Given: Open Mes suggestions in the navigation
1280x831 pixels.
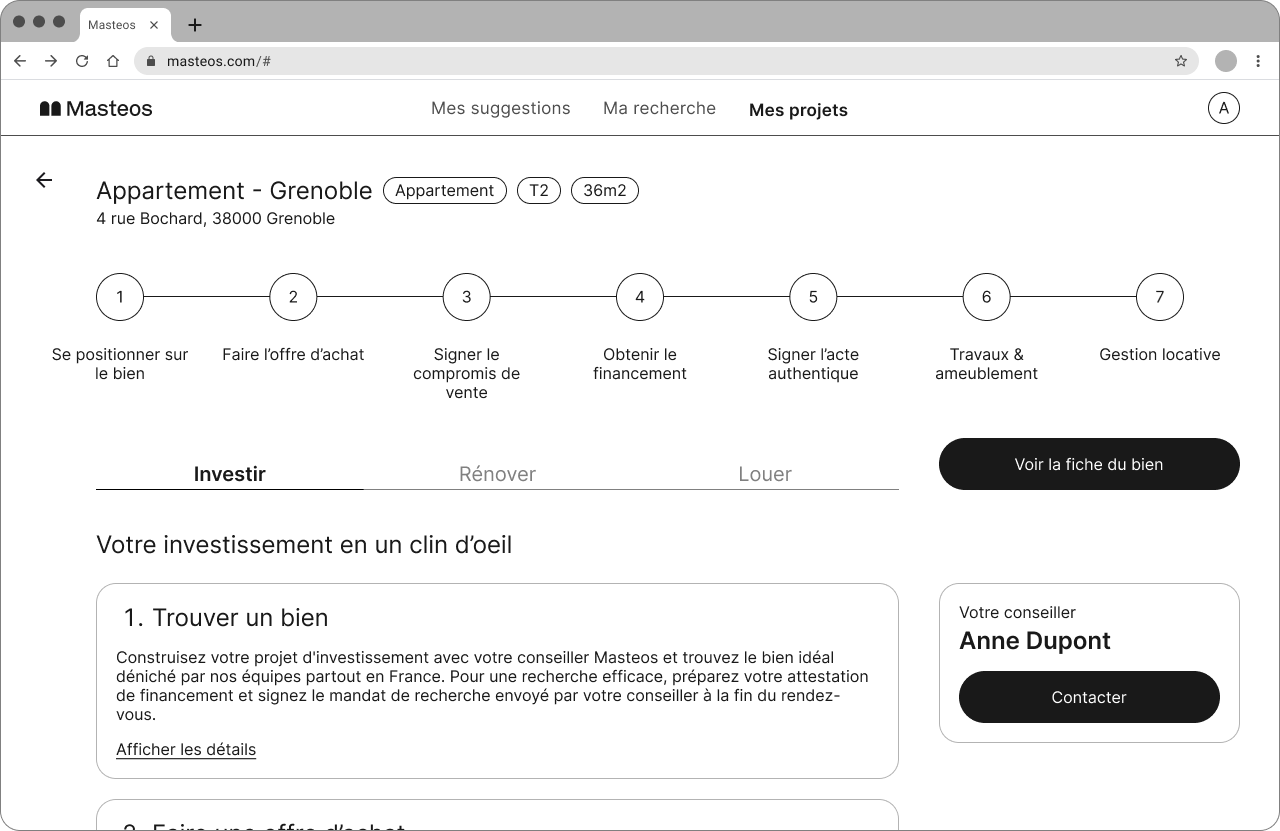Looking at the screenshot, I should pyautogui.click(x=501, y=109).
